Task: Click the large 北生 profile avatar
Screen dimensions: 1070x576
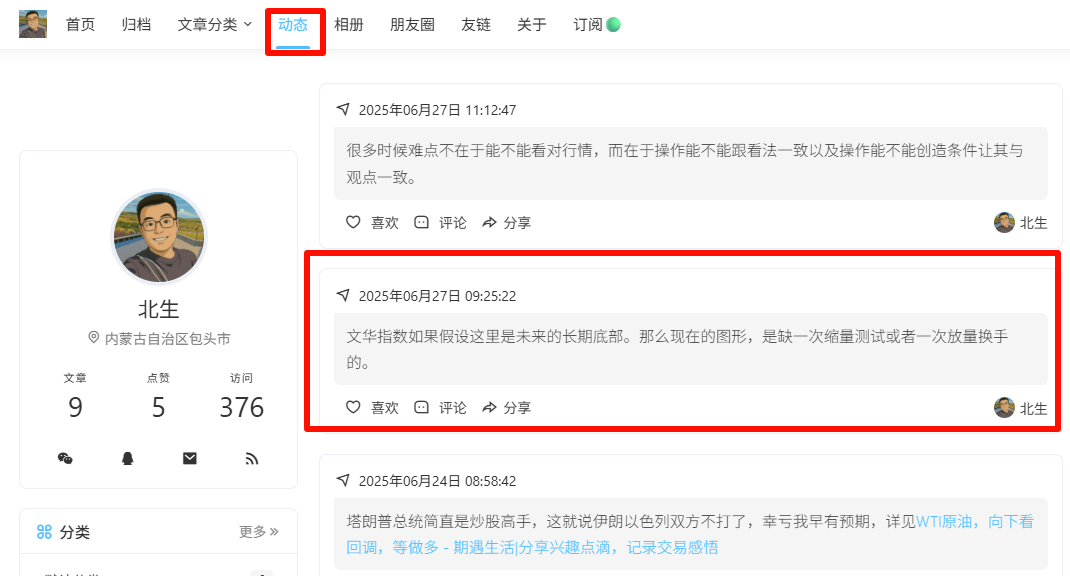Action: (158, 238)
